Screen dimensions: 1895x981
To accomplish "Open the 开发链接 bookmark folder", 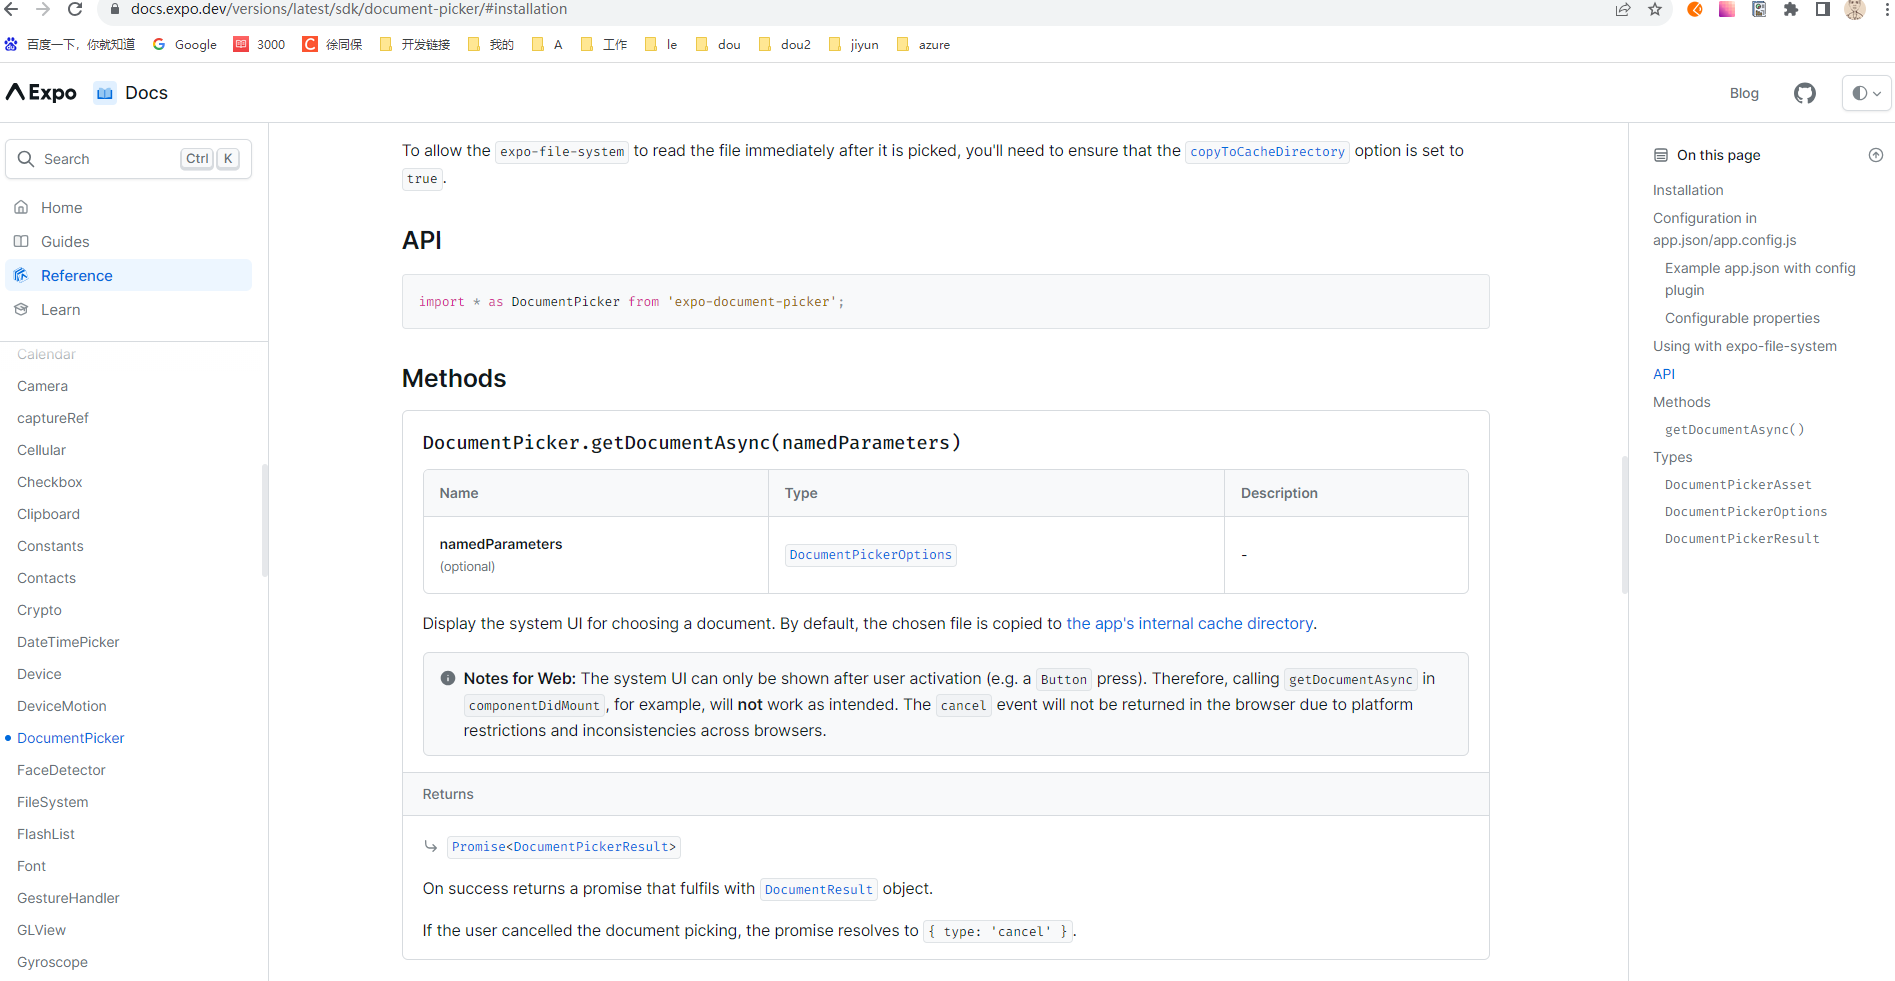I will coord(415,44).
